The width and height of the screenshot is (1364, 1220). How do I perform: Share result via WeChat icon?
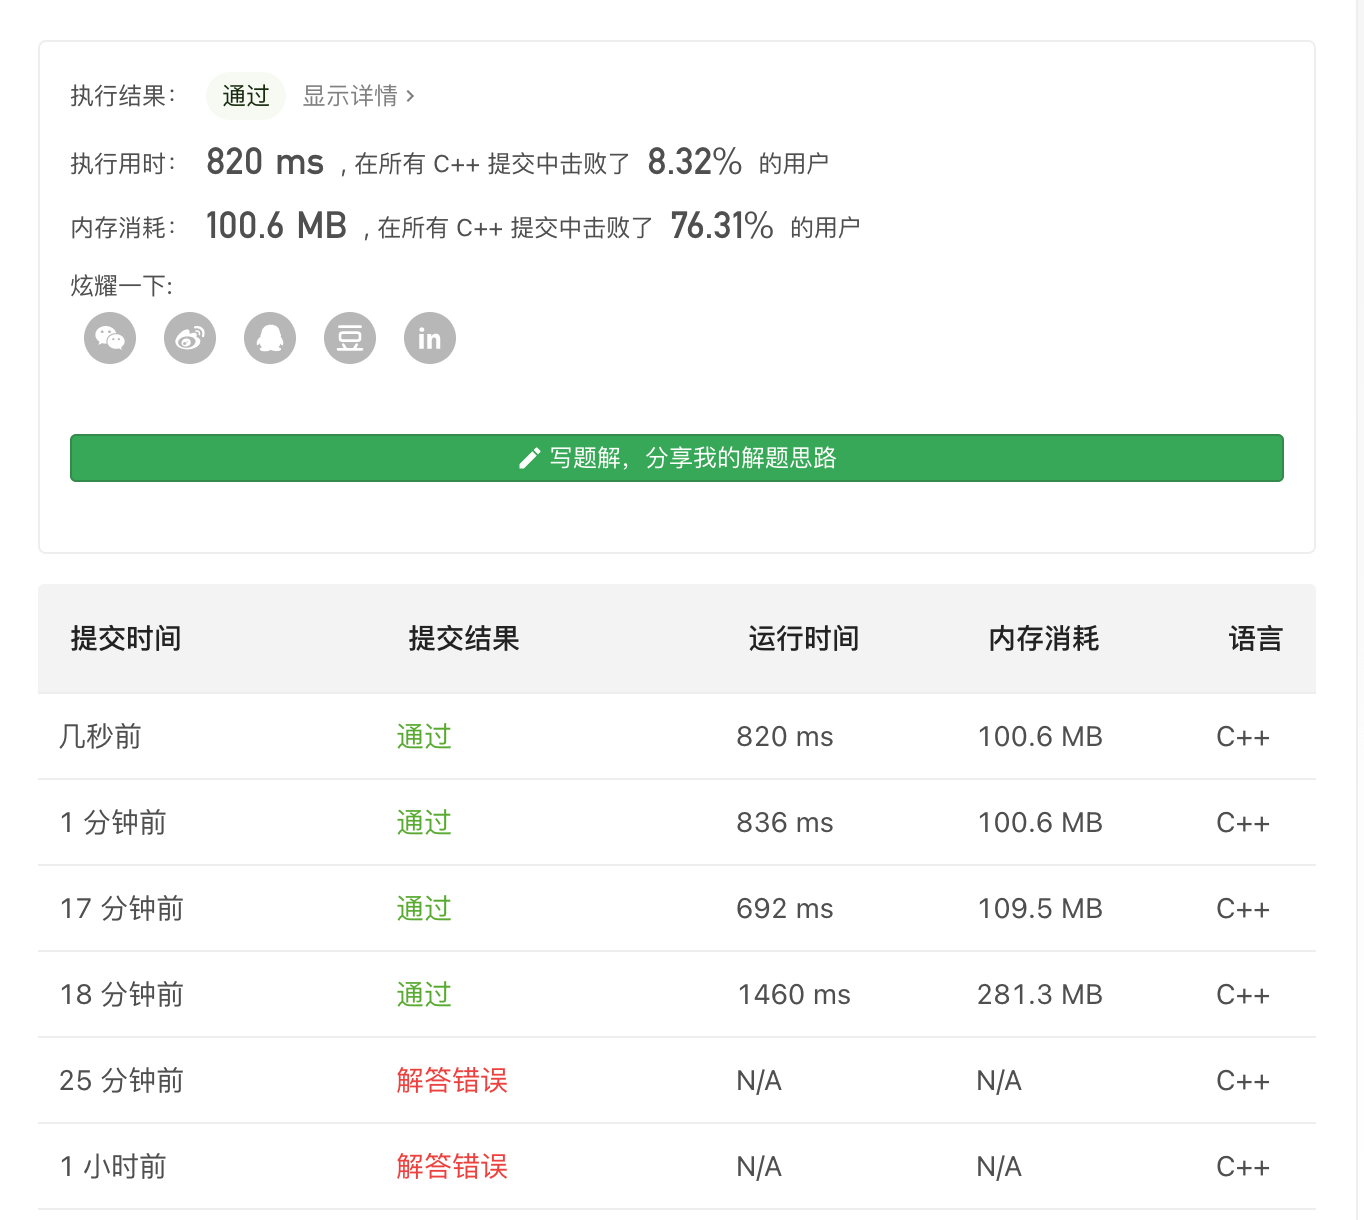[x=110, y=338]
